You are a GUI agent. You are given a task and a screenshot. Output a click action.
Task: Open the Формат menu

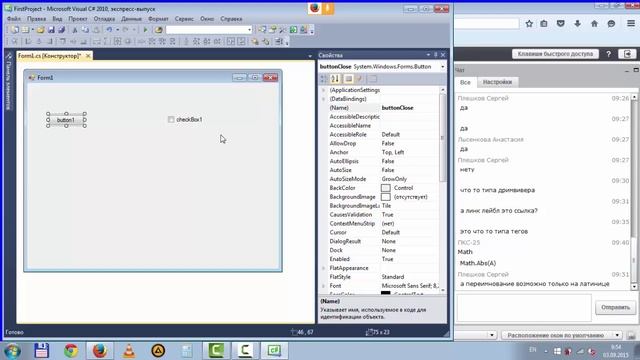tap(158, 19)
